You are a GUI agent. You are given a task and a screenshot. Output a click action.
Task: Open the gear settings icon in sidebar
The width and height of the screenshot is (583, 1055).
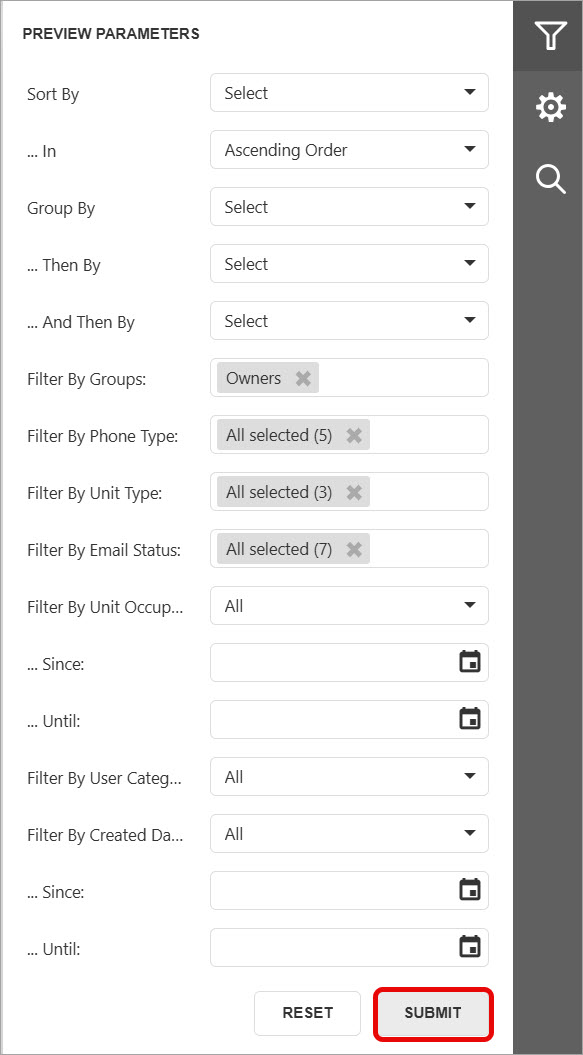pyautogui.click(x=550, y=108)
